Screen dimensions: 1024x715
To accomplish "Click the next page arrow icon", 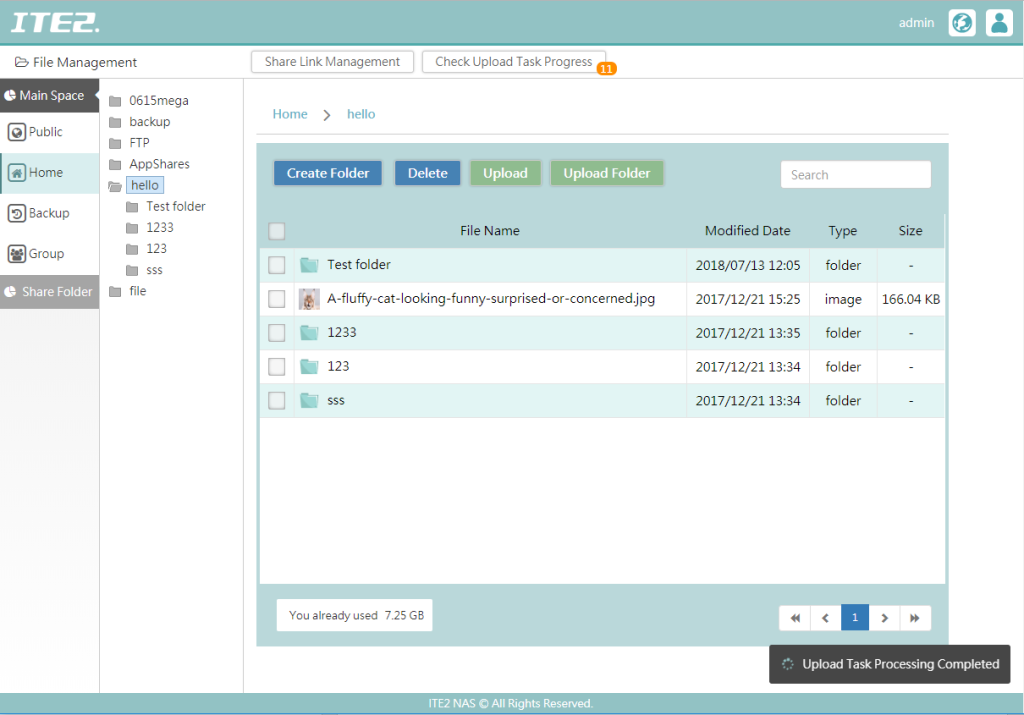I will (x=884, y=618).
